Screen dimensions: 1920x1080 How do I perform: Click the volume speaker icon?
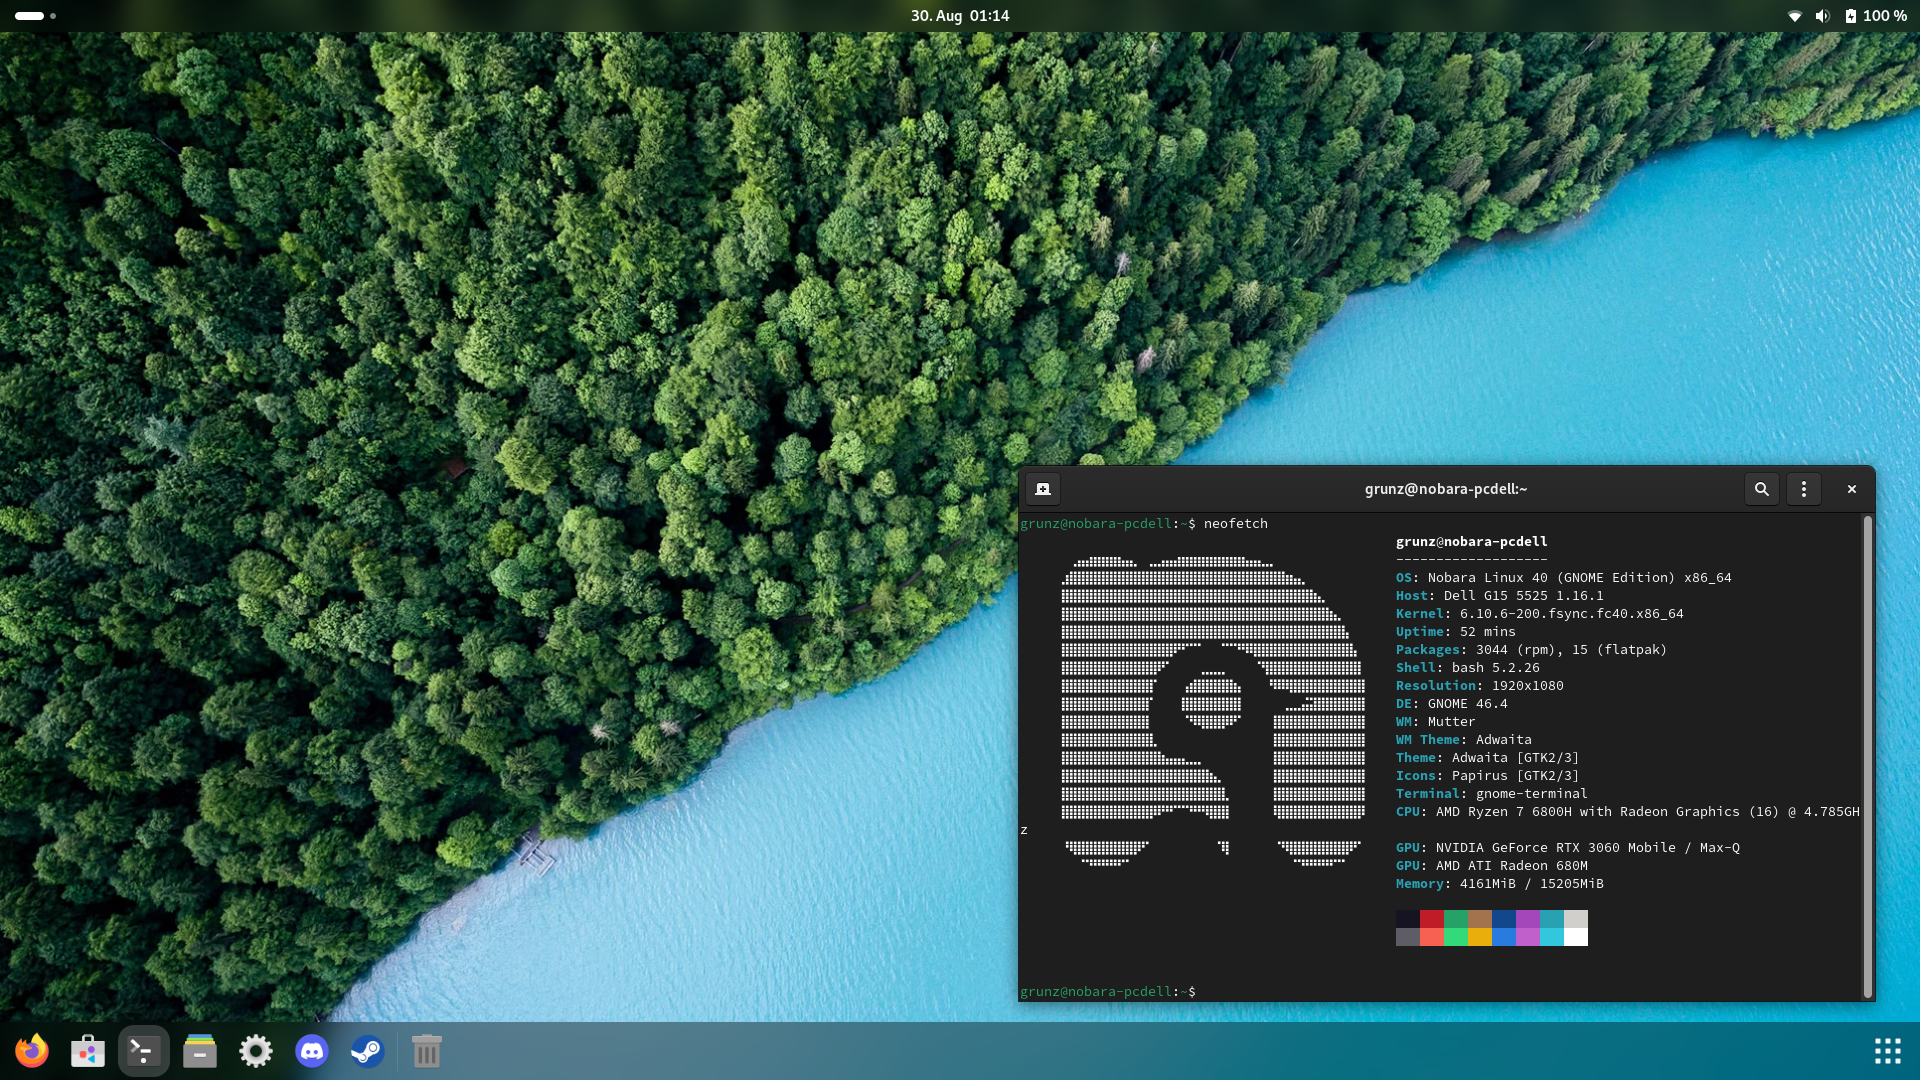tap(1822, 16)
